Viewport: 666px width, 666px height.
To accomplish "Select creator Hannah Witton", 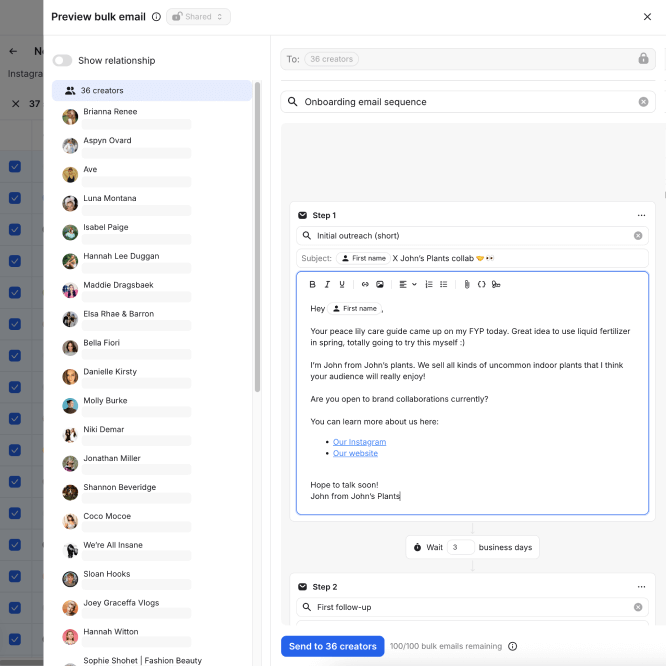I will [152, 637].
